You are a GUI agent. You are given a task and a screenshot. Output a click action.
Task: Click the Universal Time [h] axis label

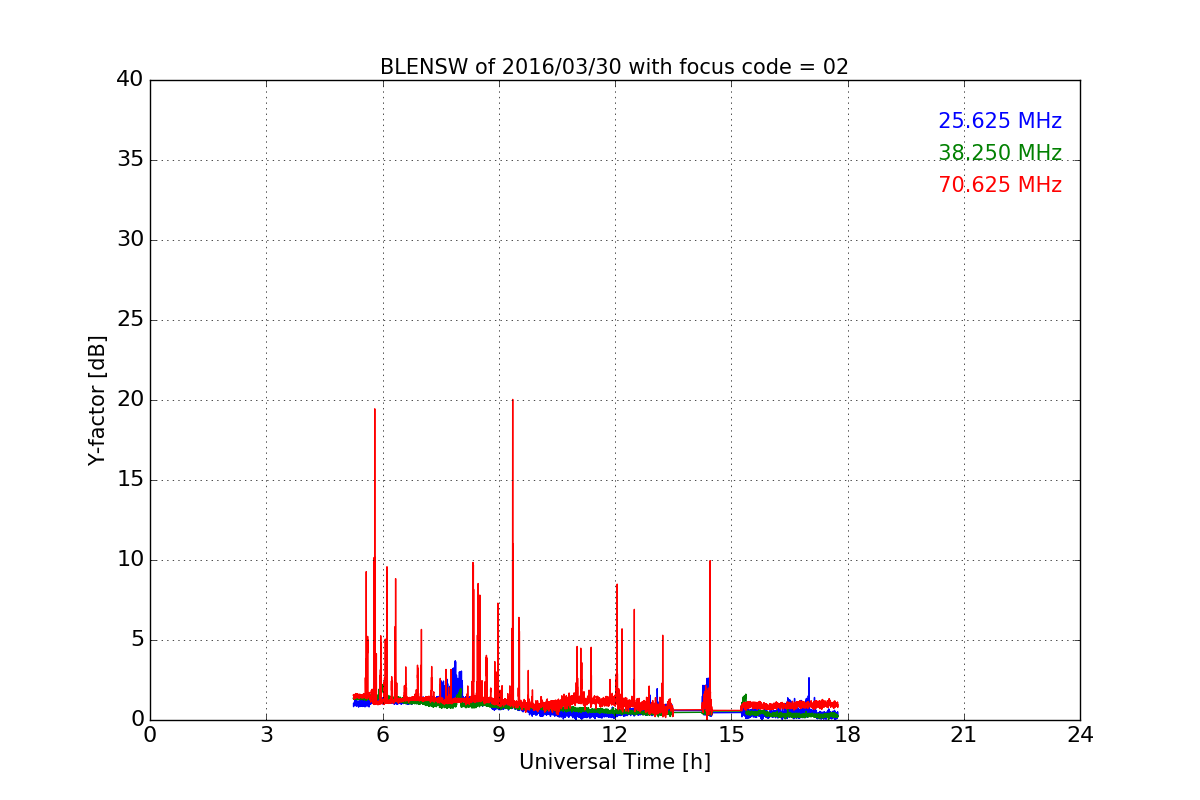(615, 762)
